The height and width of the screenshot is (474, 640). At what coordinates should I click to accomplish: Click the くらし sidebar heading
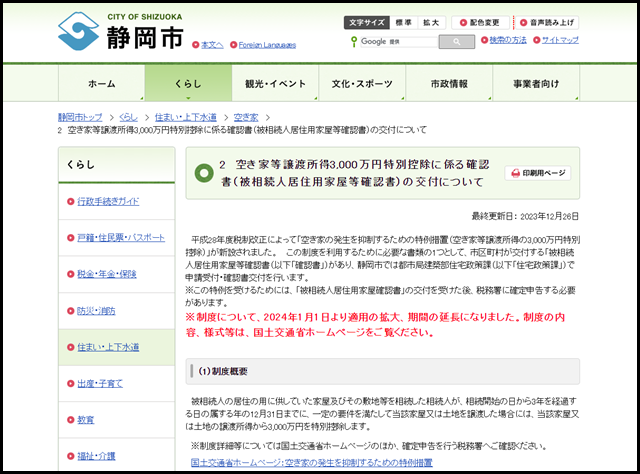pyautogui.click(x=80, y=165)
